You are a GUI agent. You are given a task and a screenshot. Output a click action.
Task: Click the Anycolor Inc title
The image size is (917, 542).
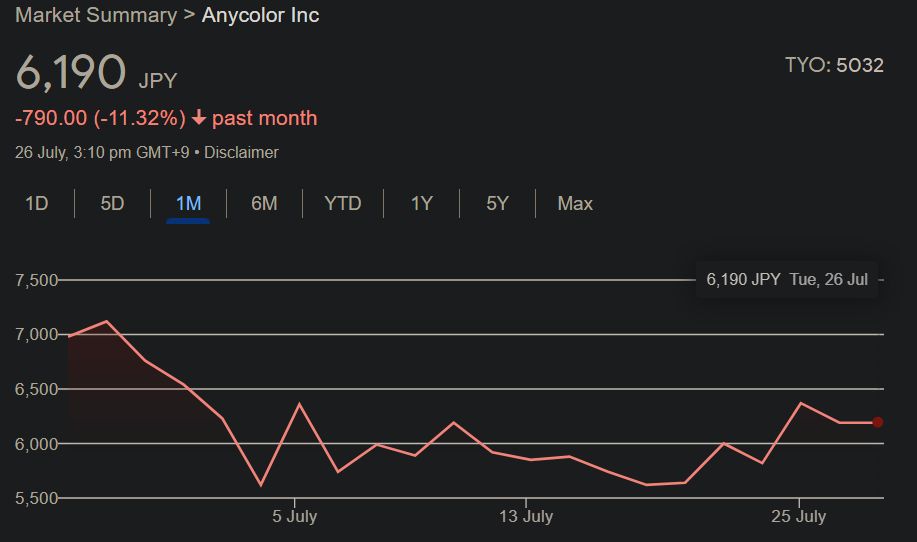[x=261, y=15]
